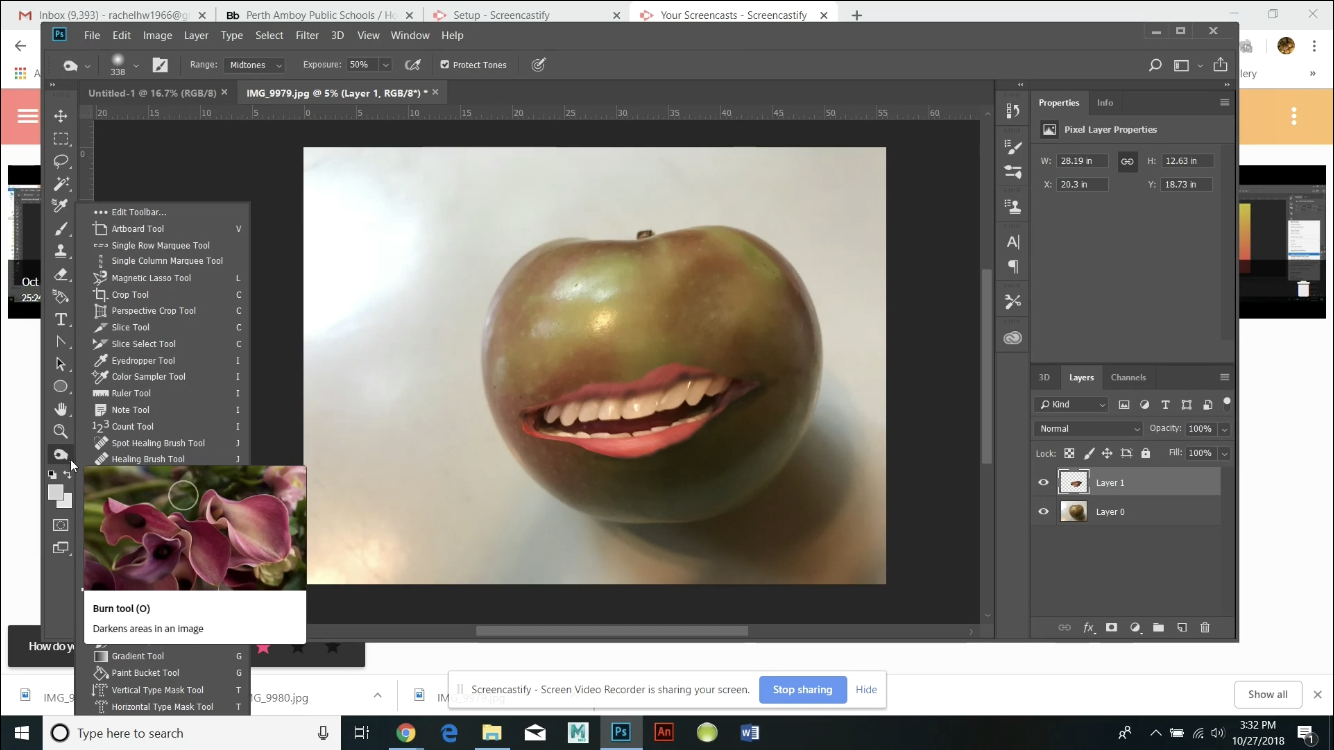Choose the Hand tool
Screen dimensions: 1334x750
point(61,409)
